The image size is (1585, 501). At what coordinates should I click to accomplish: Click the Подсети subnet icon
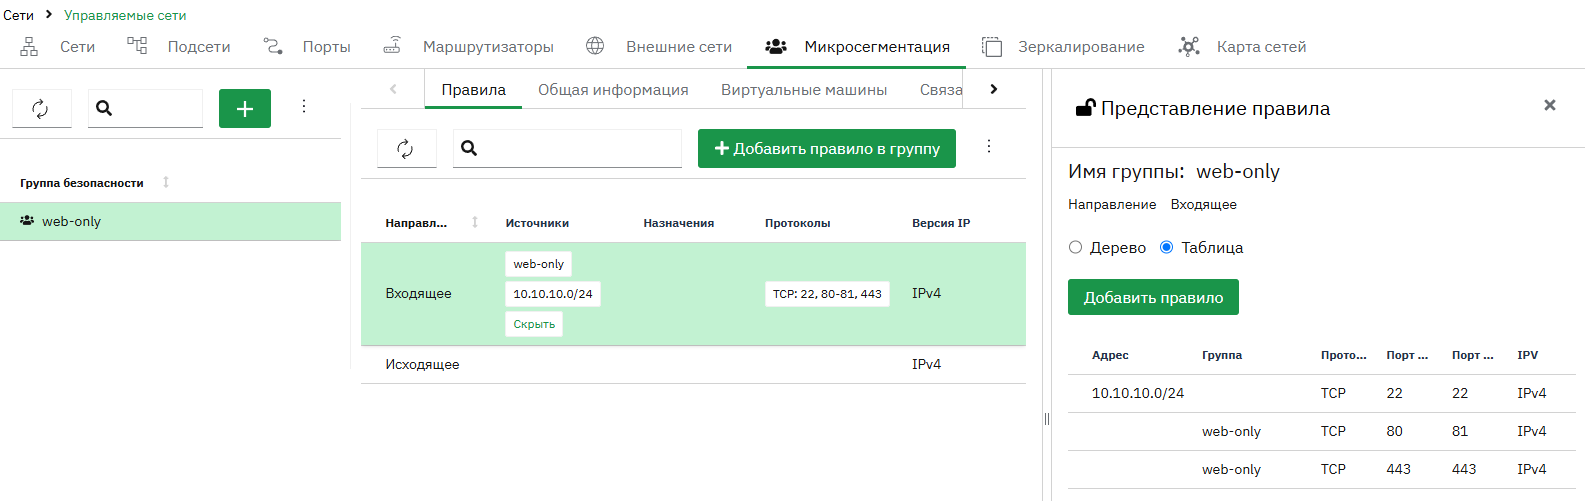(x=137, y=46)
